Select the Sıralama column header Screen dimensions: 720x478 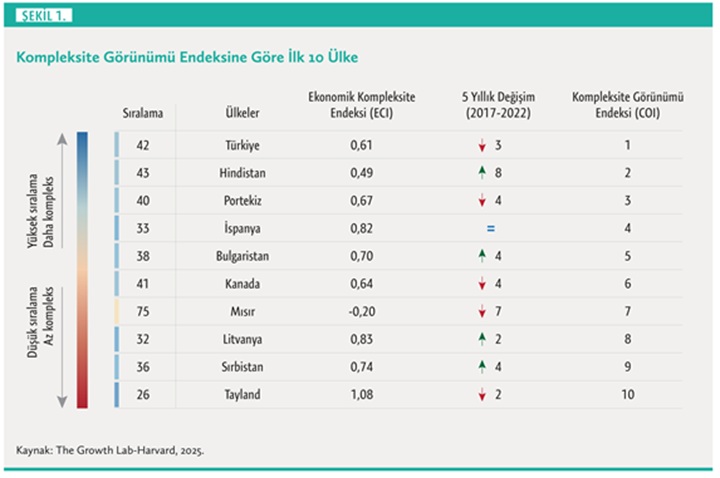tap(141, 113)
